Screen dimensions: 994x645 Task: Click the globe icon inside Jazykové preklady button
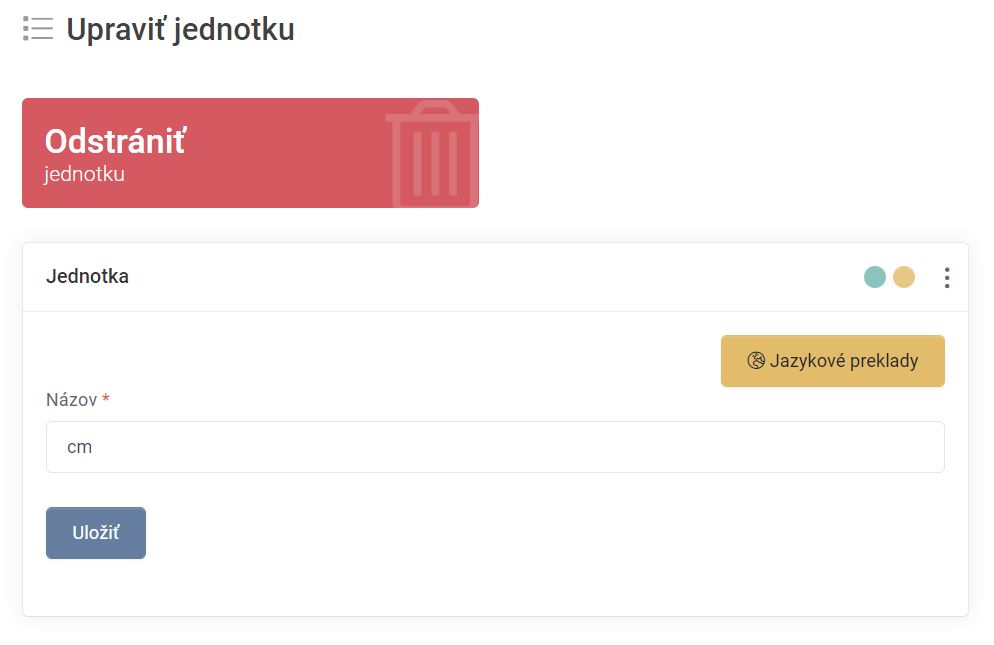pos(756,360)
